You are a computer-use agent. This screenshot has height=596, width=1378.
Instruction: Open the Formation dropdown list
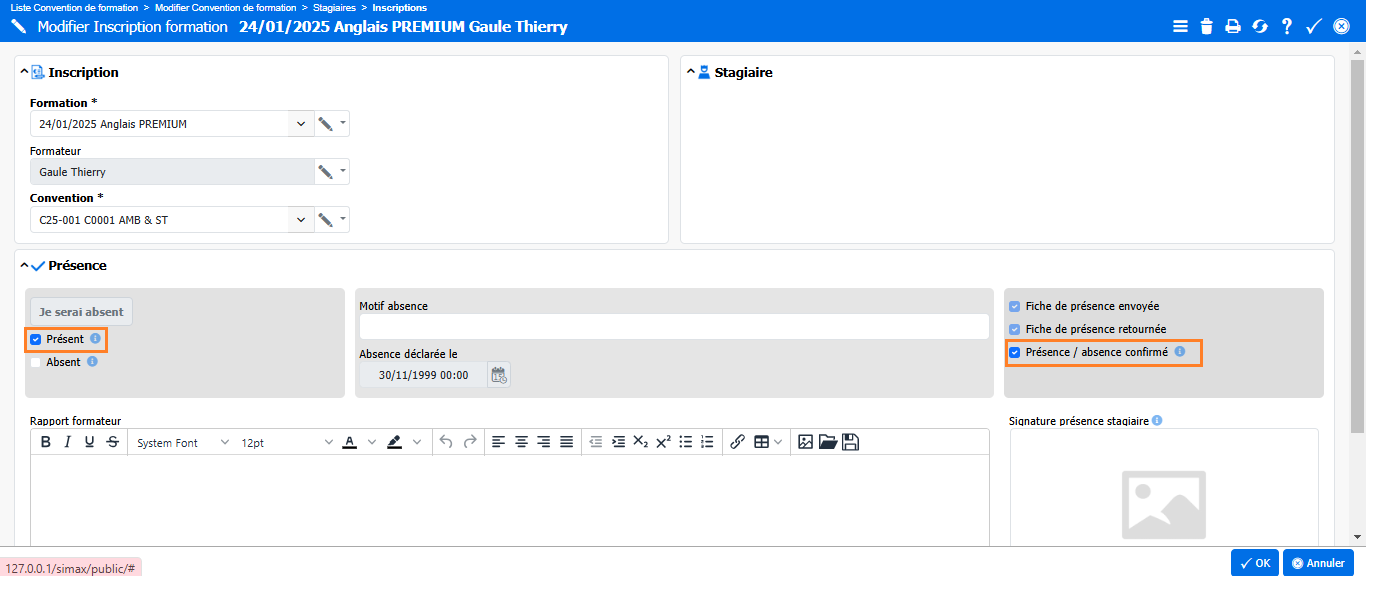[x=300, y=124]
